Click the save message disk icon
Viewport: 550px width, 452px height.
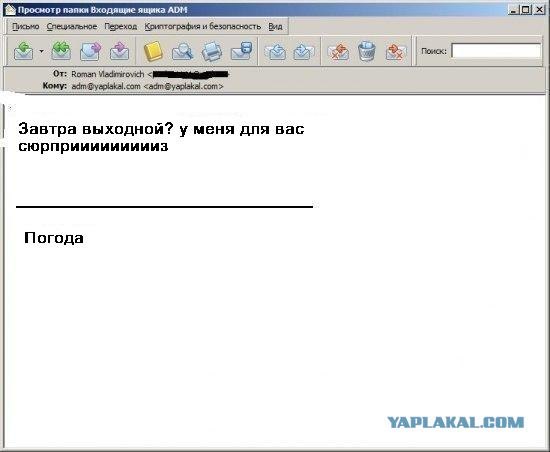[241, 51]
